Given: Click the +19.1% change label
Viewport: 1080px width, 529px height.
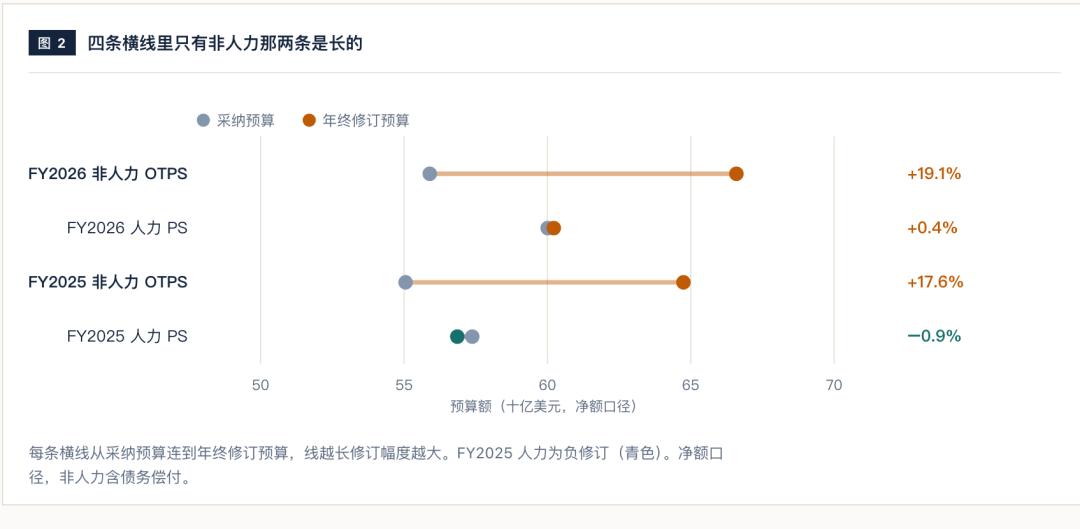Looking at the screenshot, I should (x=934, y=174).
